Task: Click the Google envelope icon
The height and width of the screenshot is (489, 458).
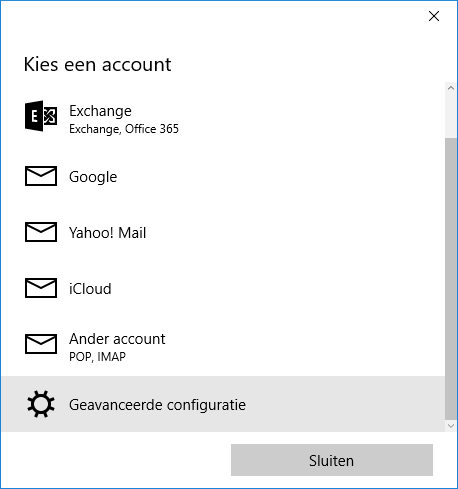Action: click(x=41, y=176)
